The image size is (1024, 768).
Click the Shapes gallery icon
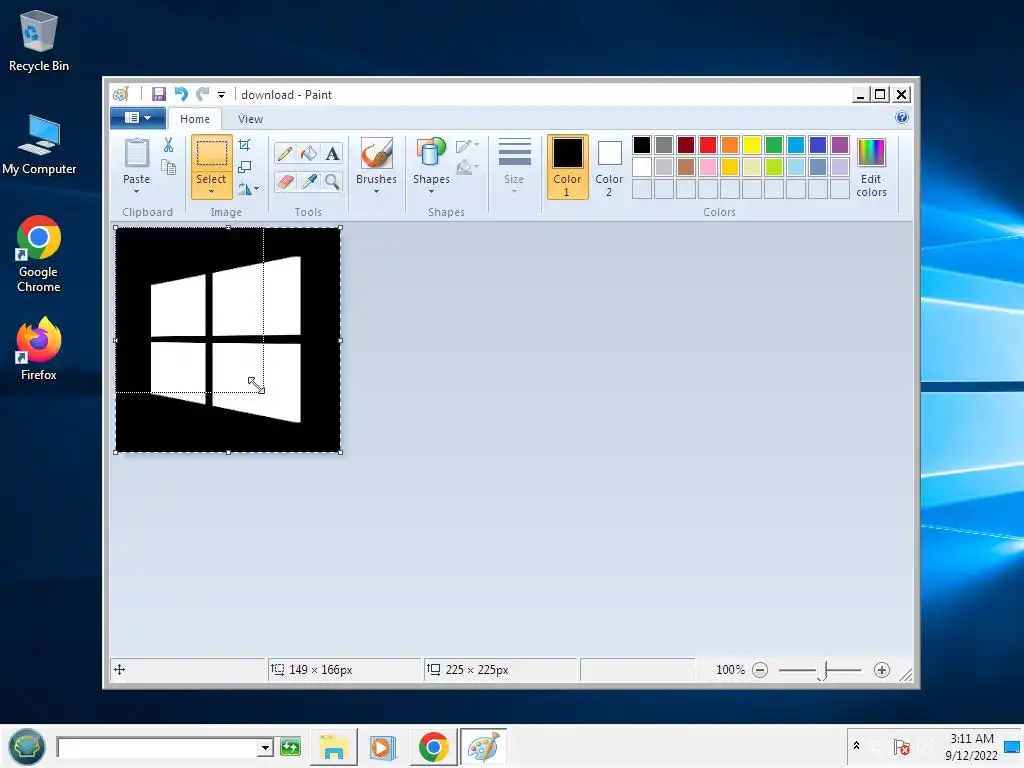pos(431,154)
